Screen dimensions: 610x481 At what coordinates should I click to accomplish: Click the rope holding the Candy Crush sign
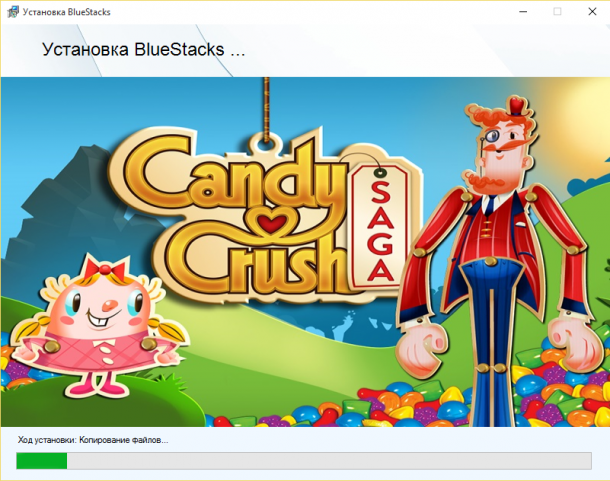click(x=266, y=110)
